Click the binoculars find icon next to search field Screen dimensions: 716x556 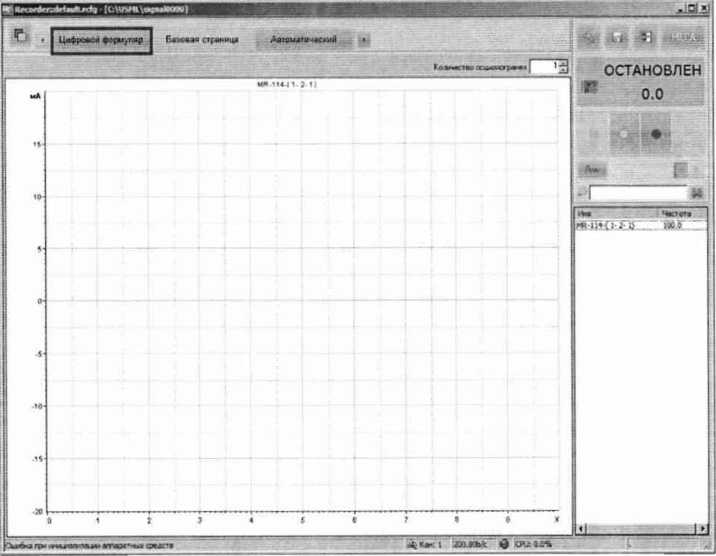[x=697, y=192]
